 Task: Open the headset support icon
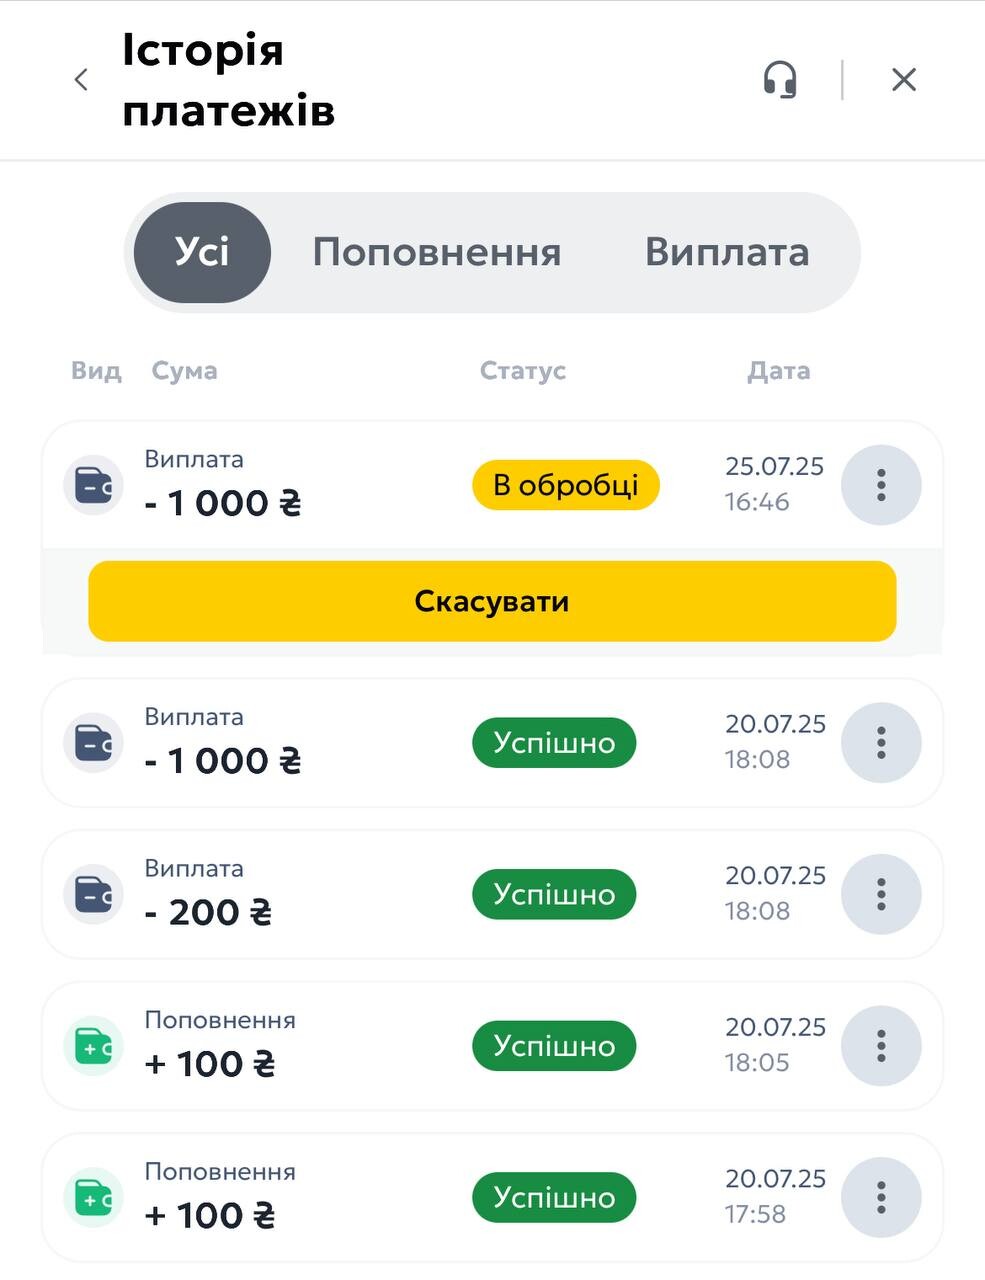tap(780, 79)
